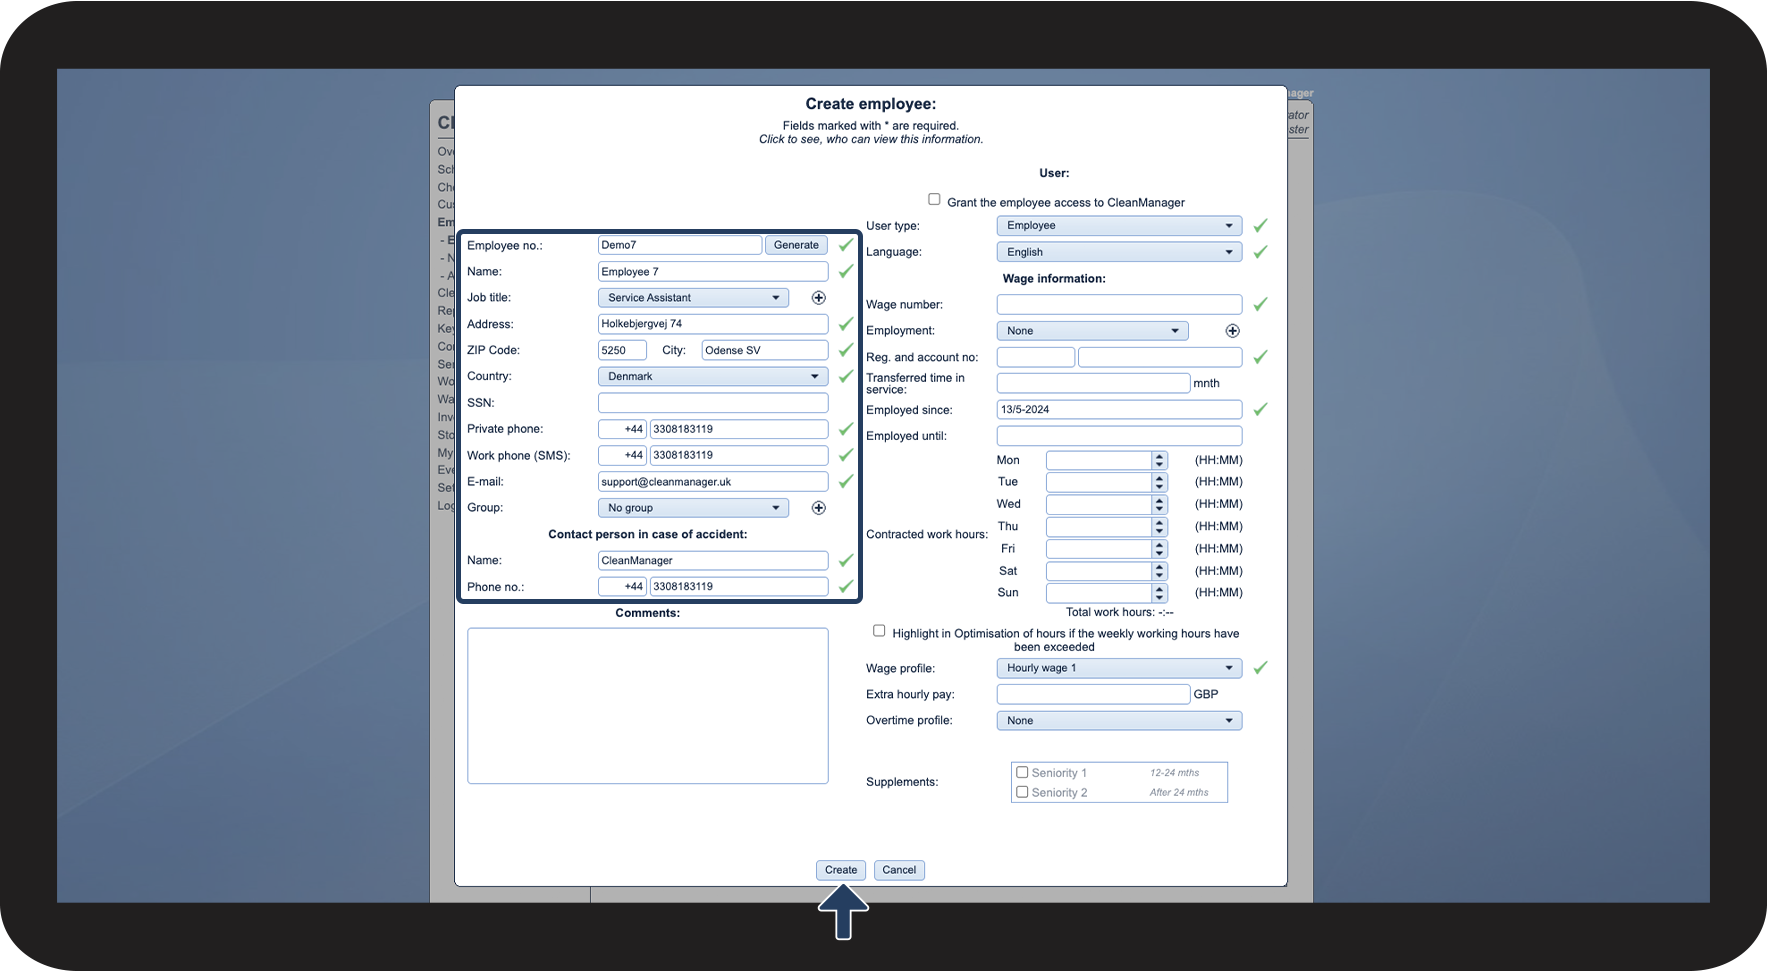Click the Name field containing Employee 7
The image size is (1767, 971).
713,272
